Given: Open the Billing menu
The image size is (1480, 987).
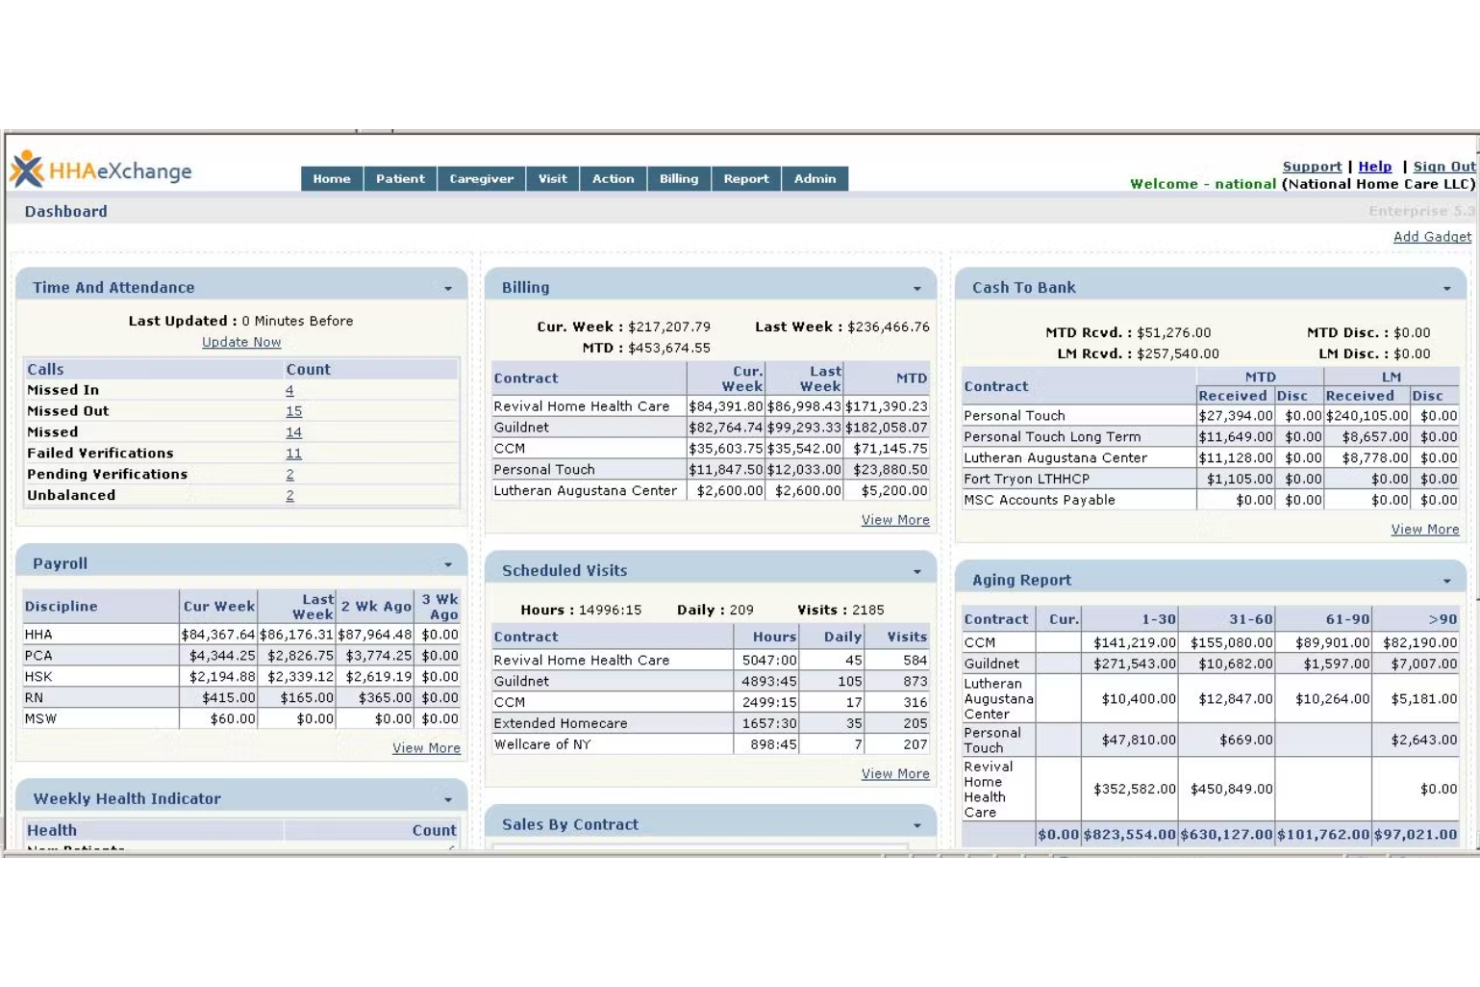Looking at the screenshot, I should pos(679,179).
